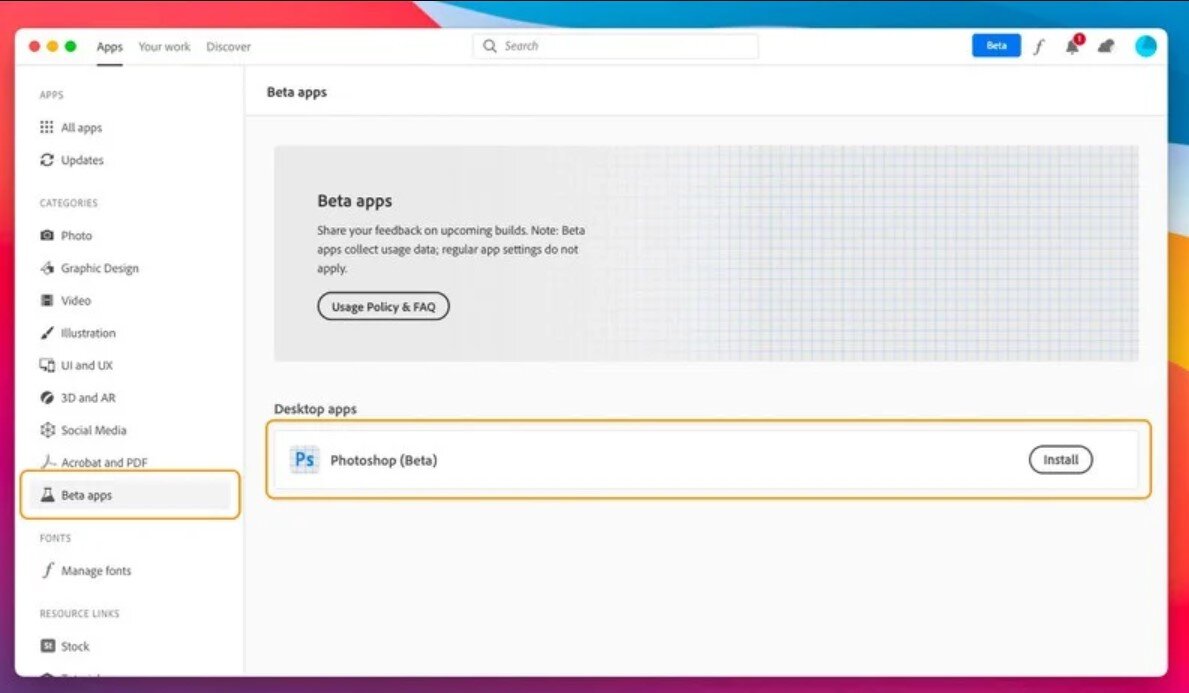Open the fonts f icon in top bar

tap(1039, 46)
